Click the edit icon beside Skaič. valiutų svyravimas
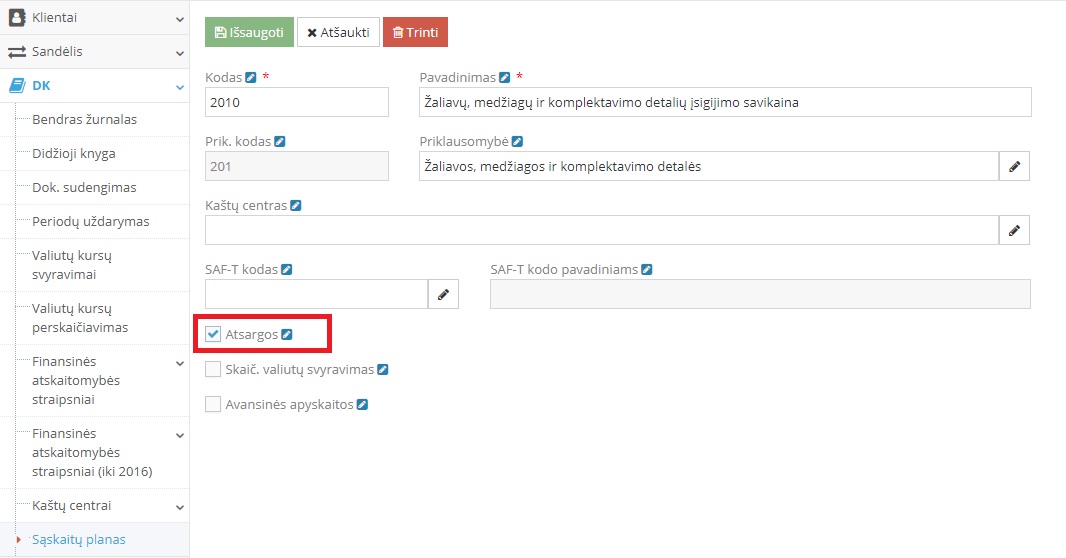The image size is (1066, 558). click(383, 370)
